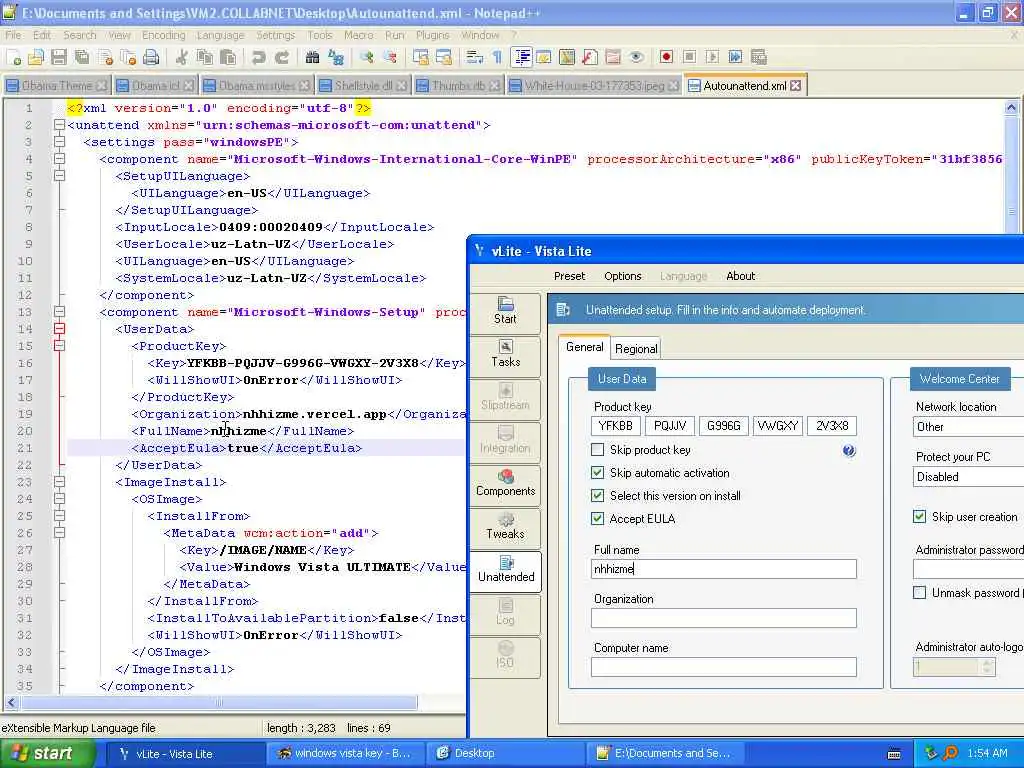Open the help icon beside Skip product key
1024x768 pixels.
pos(848,451)
